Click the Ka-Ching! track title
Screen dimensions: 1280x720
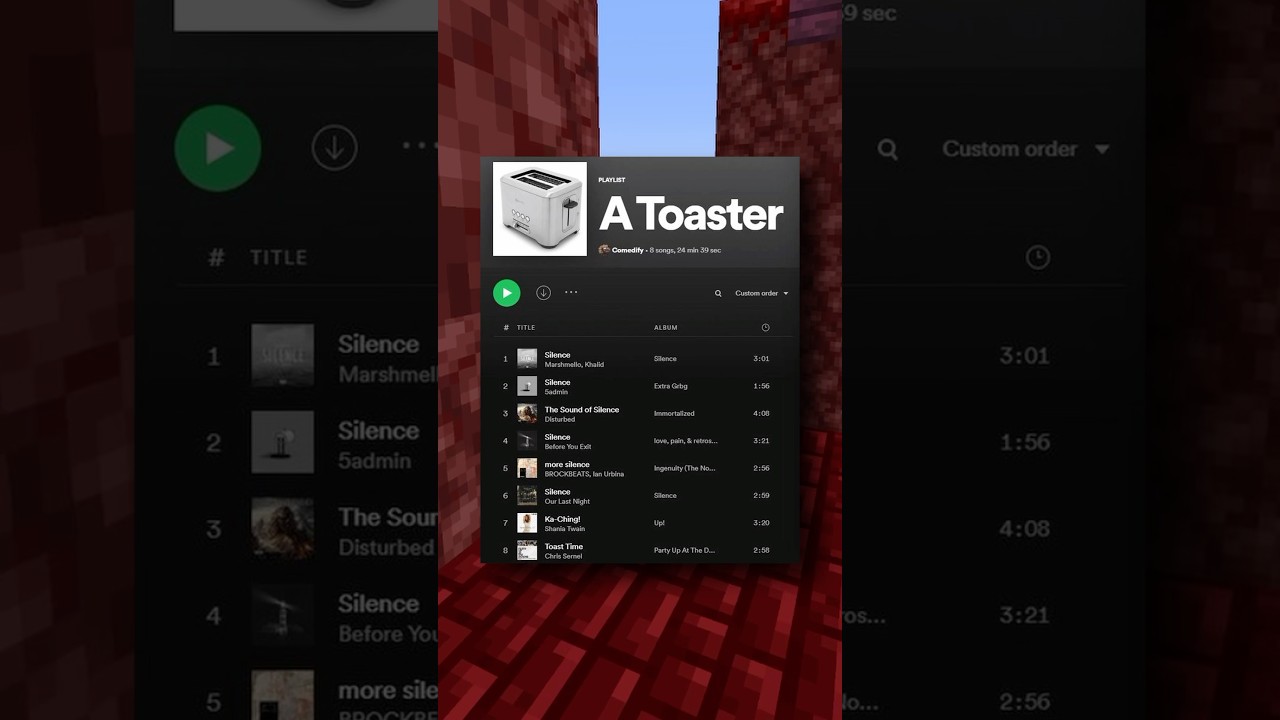coord(562,519)
